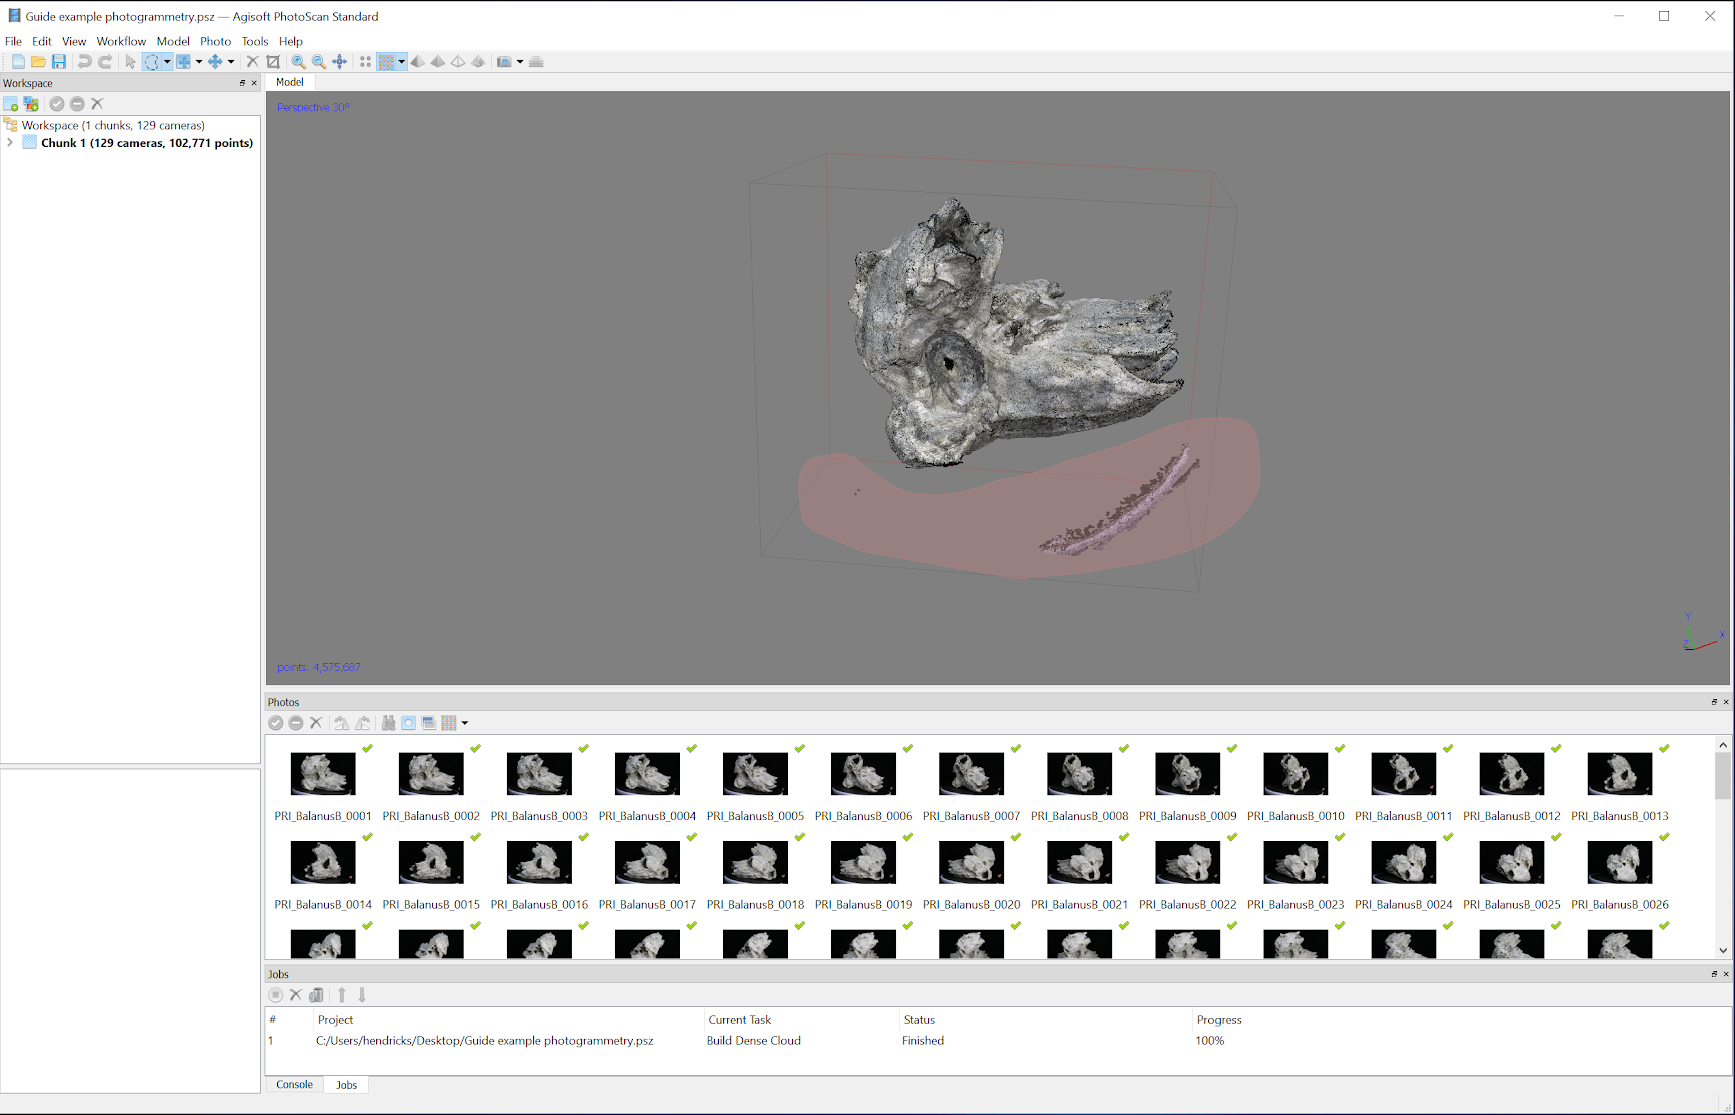This screenshot has width=1735, height=1115.
Task: Choose the Move Object tool
Action: [x=215, y=62]
